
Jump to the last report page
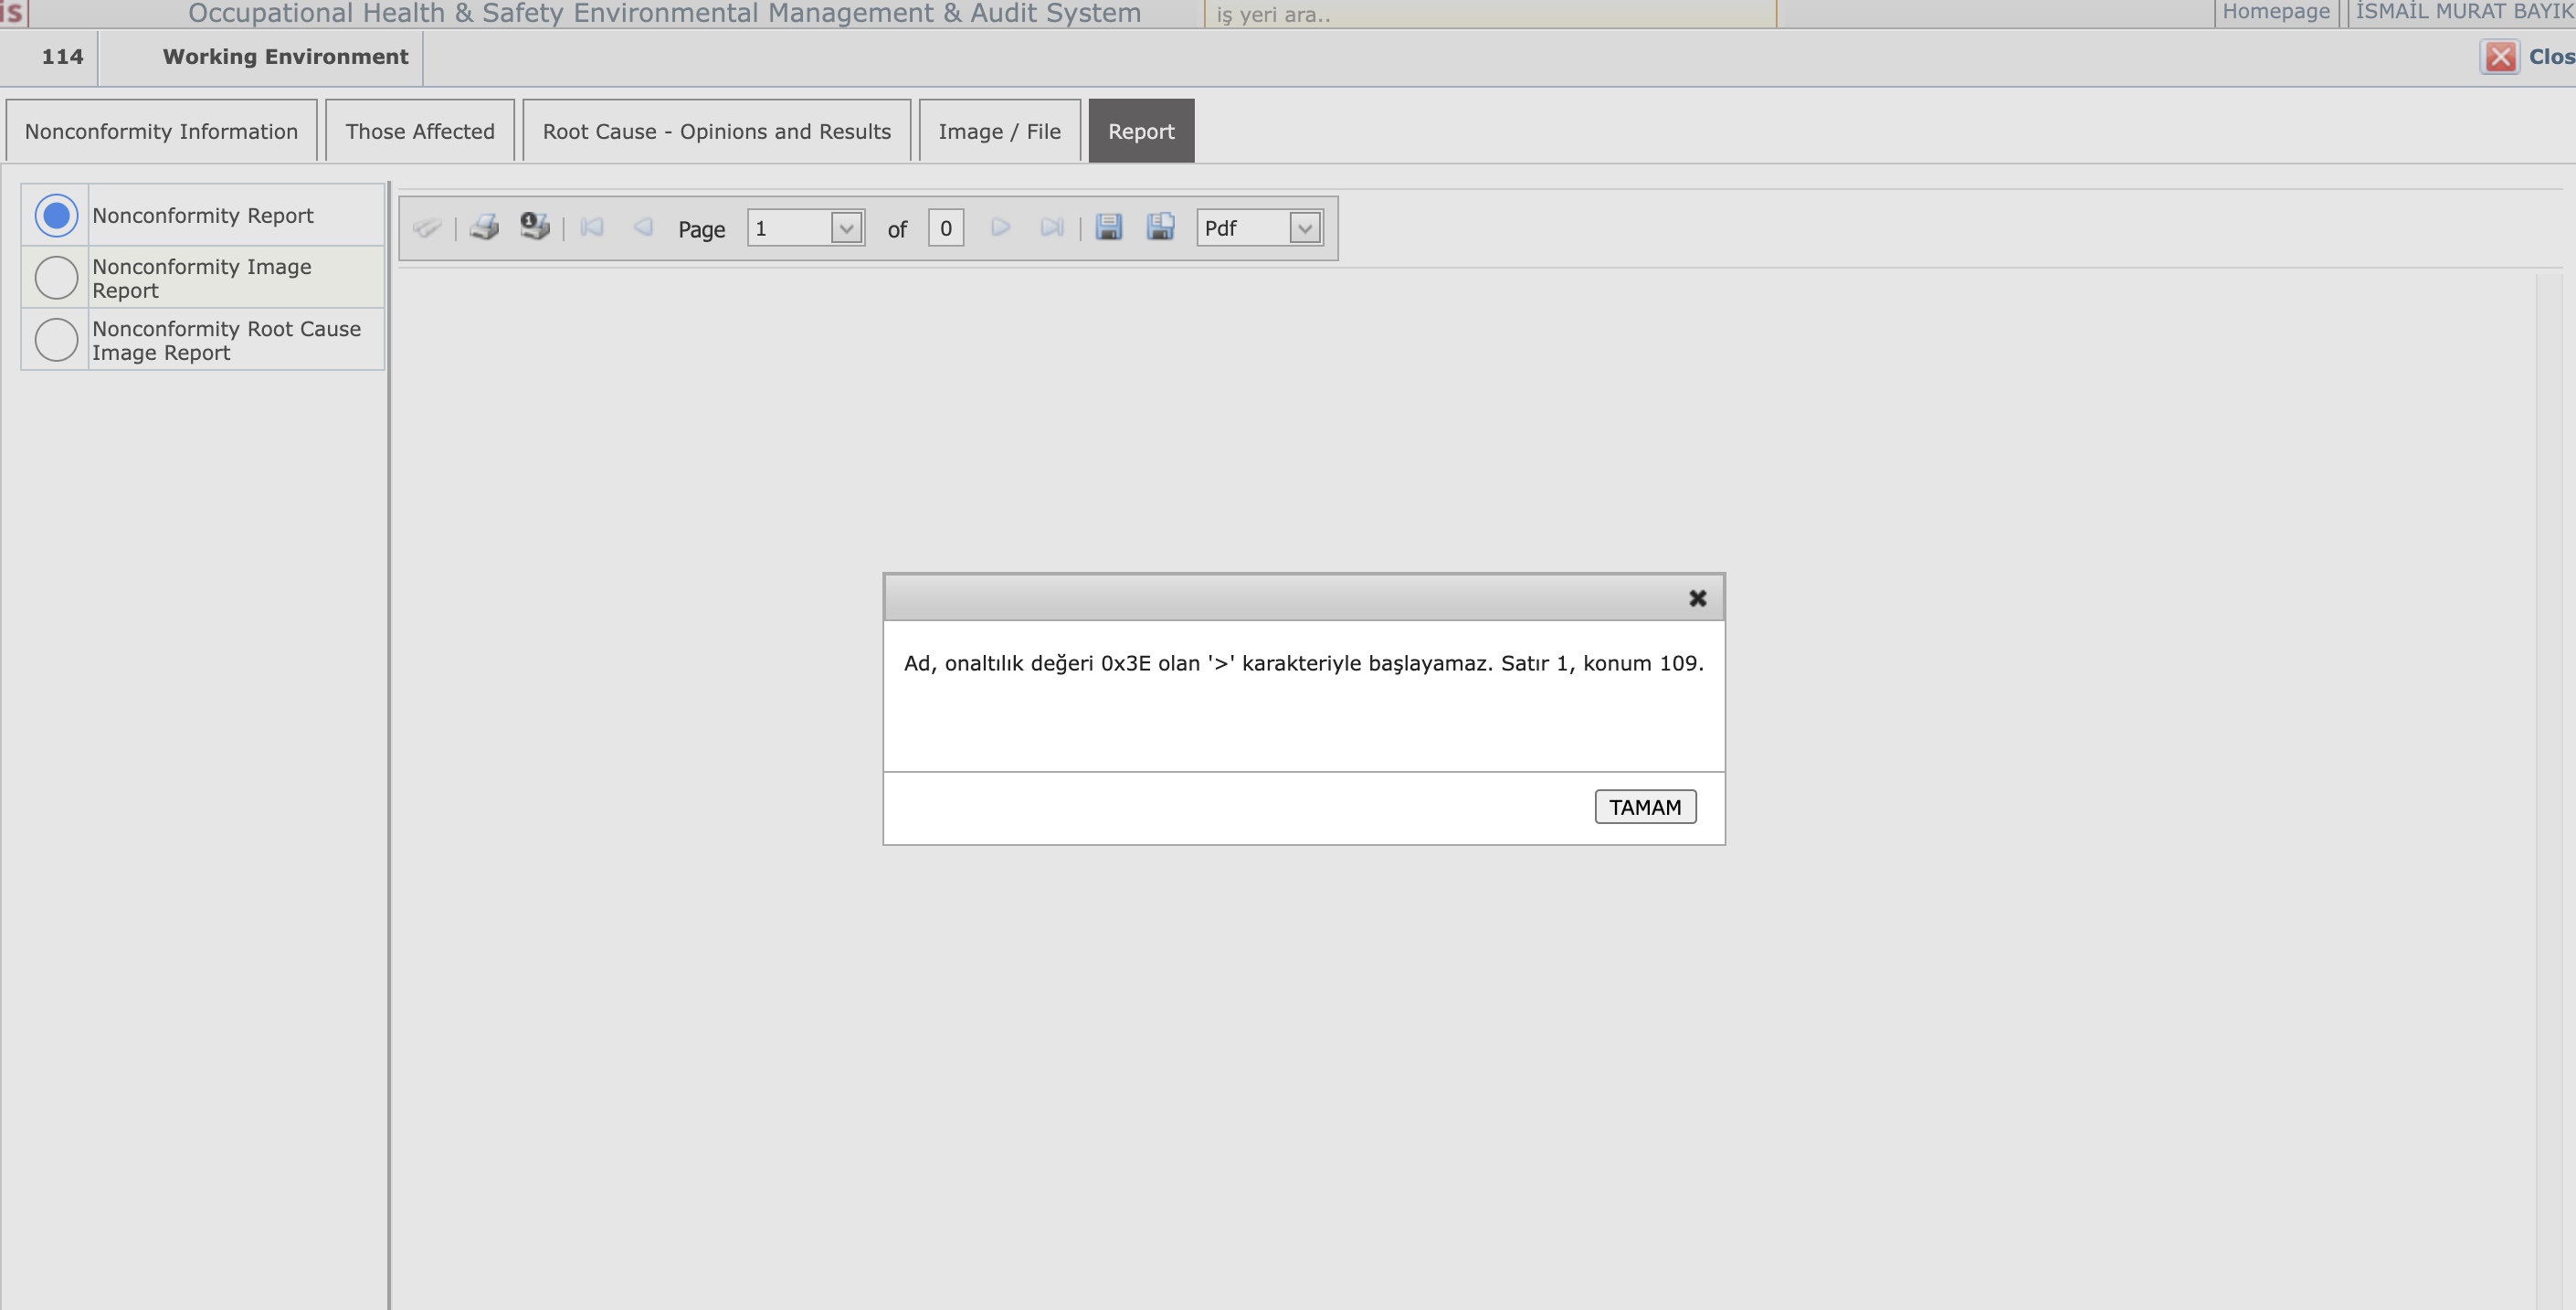click(x=1051, y=228)
